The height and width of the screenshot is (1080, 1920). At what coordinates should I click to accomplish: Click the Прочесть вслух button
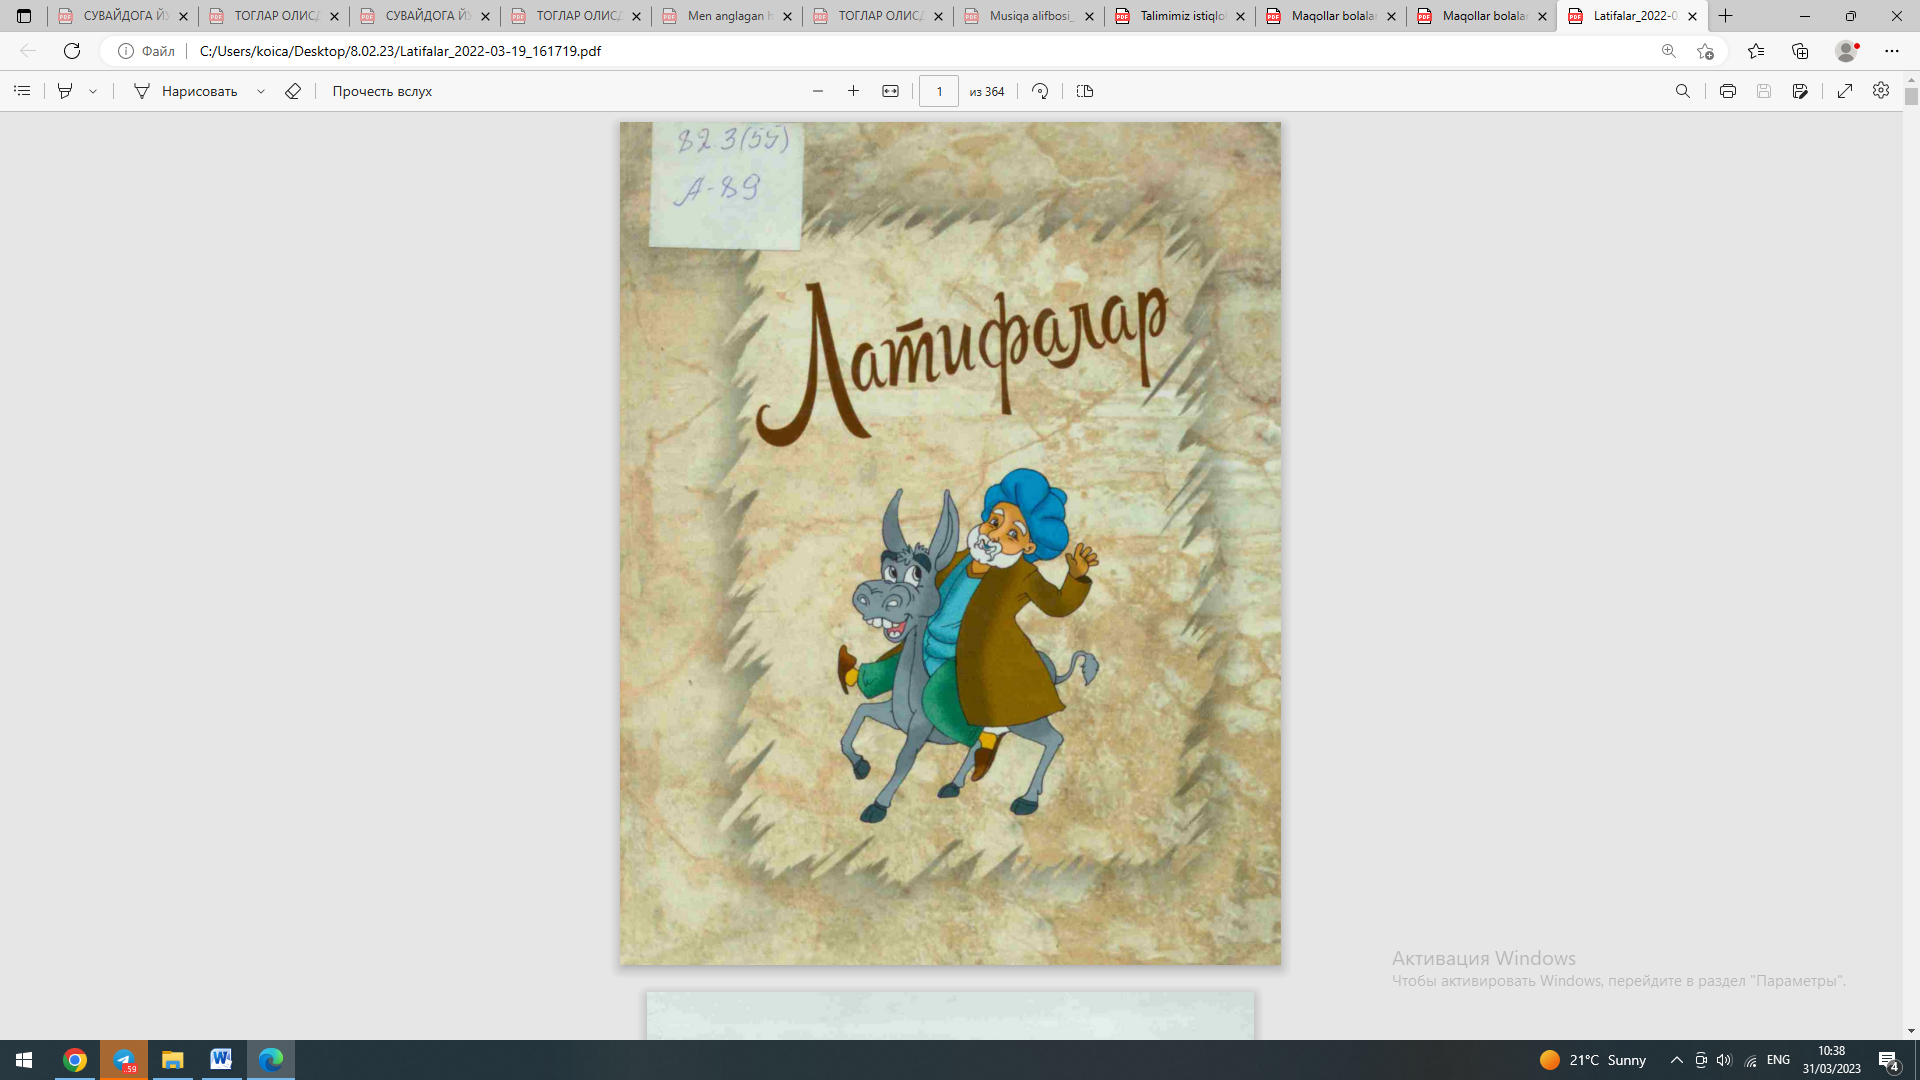[382, 91]
